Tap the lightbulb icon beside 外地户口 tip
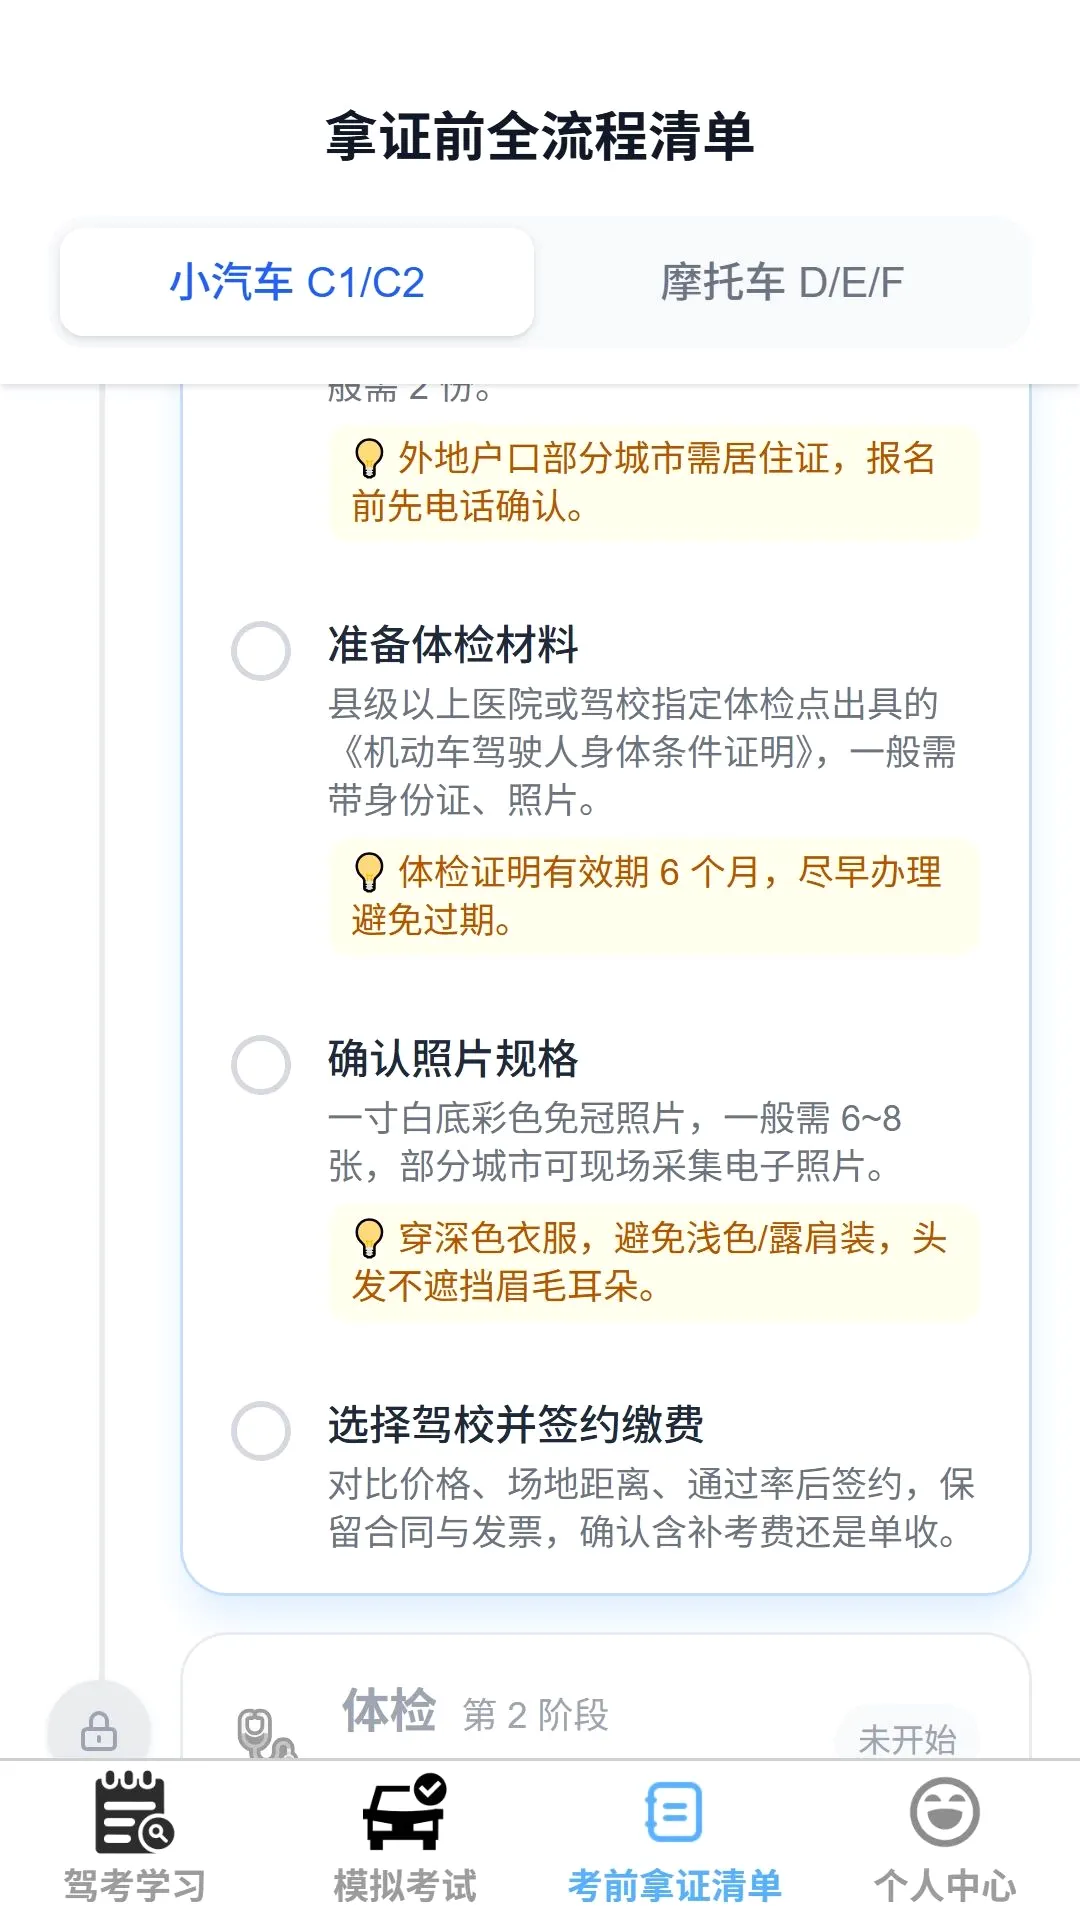The width and height of the screenshot is (1080, 1920). [369, 458]
